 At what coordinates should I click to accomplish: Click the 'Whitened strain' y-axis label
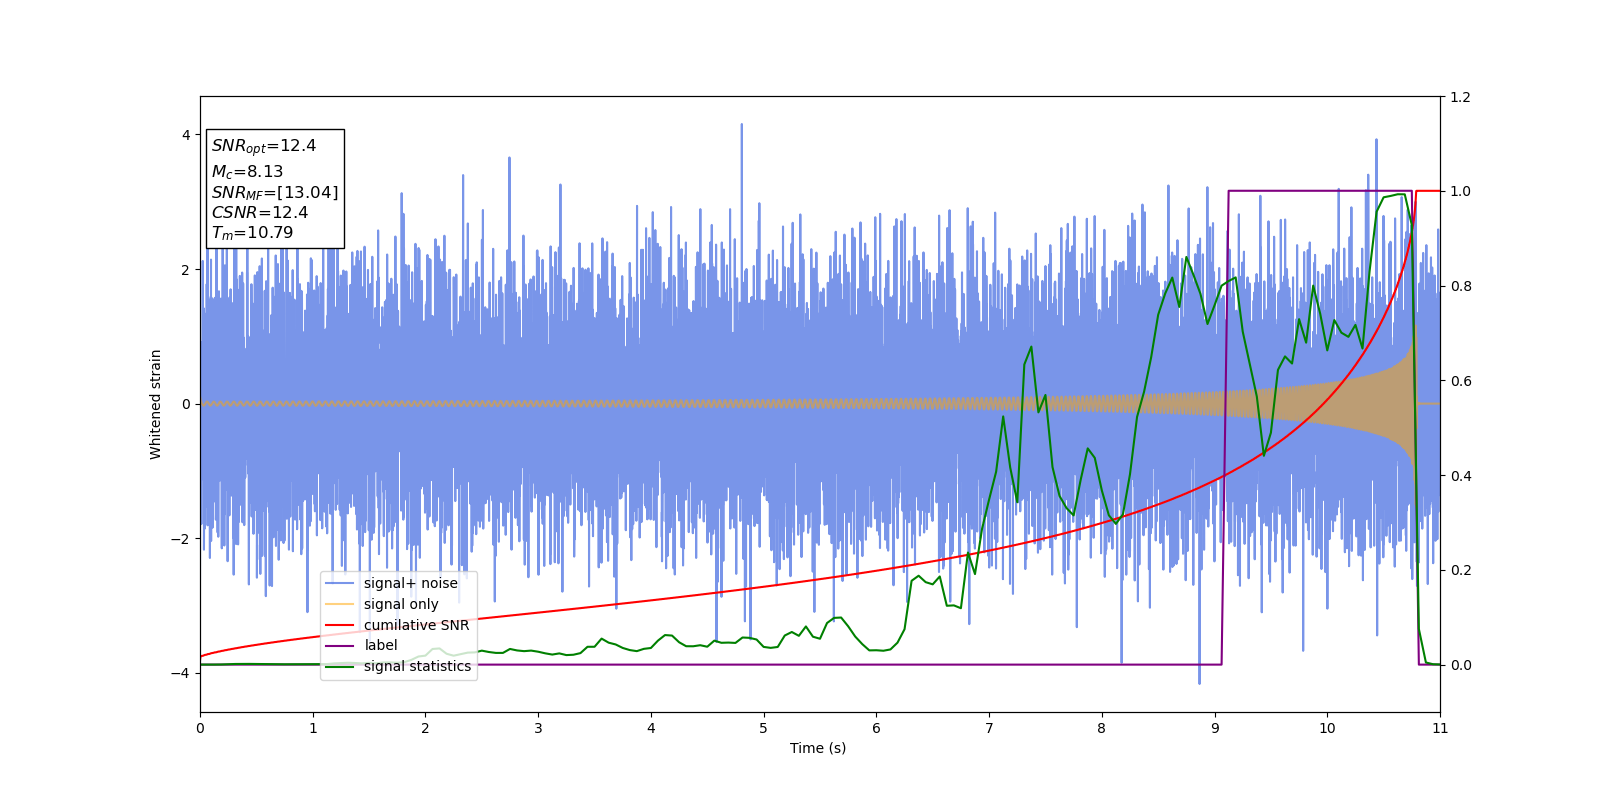(x=156, y=404)
